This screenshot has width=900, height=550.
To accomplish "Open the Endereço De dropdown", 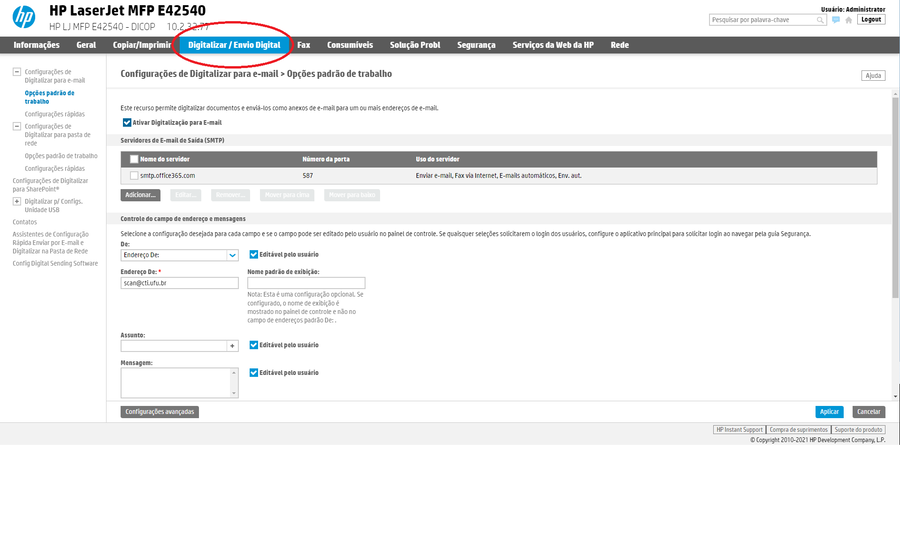I will (x=177, y=254).
